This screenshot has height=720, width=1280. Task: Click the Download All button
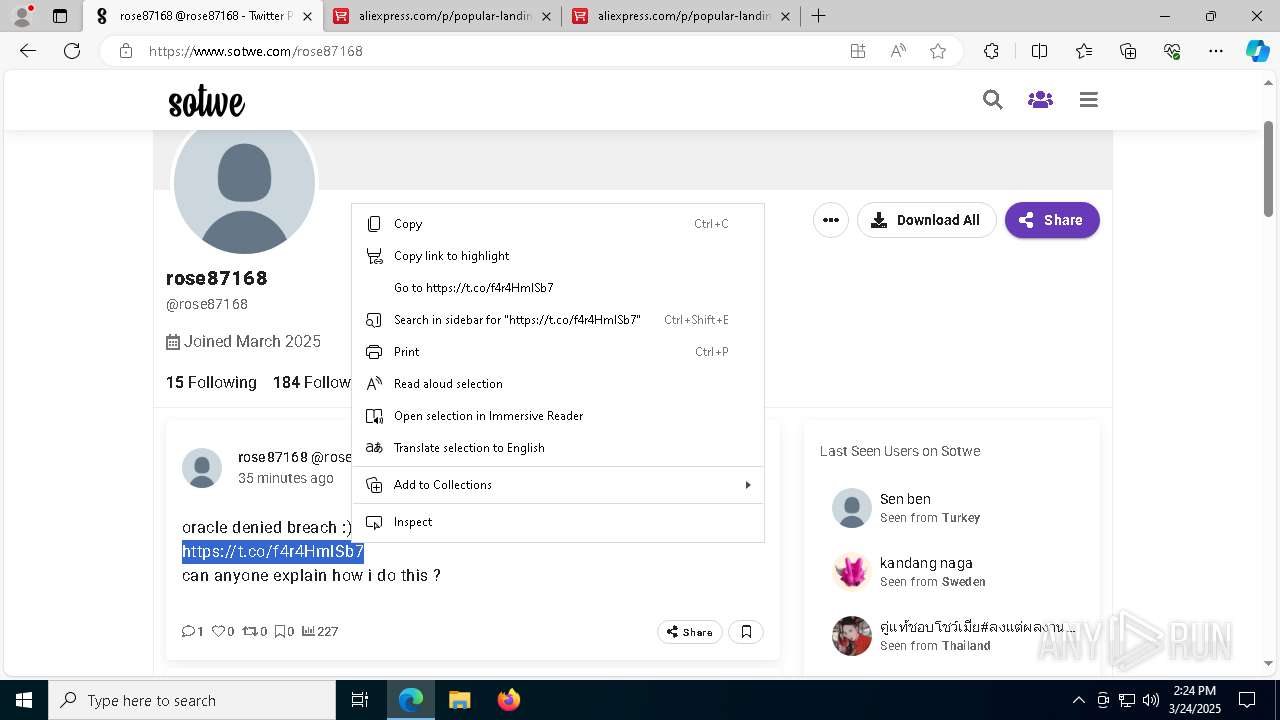click(927, 220)
